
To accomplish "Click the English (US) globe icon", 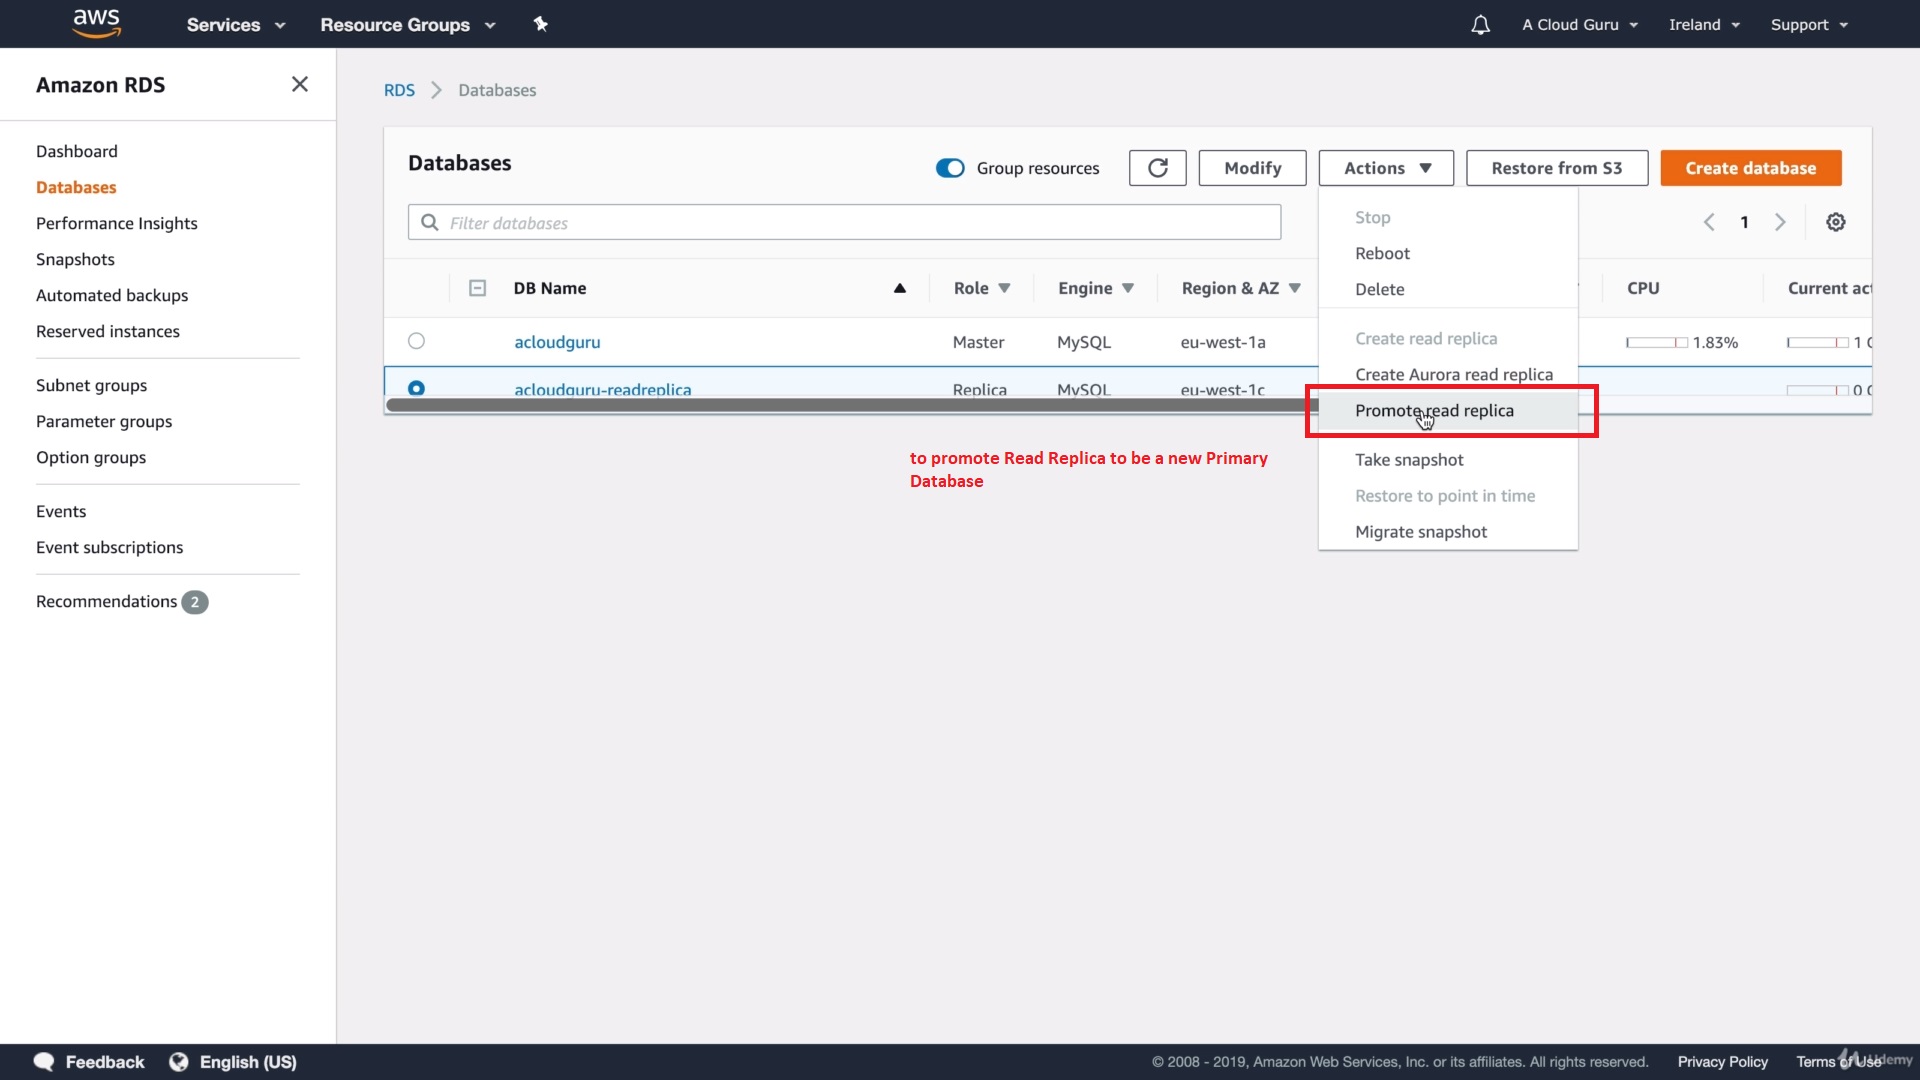I will [x=179, y=1062].
